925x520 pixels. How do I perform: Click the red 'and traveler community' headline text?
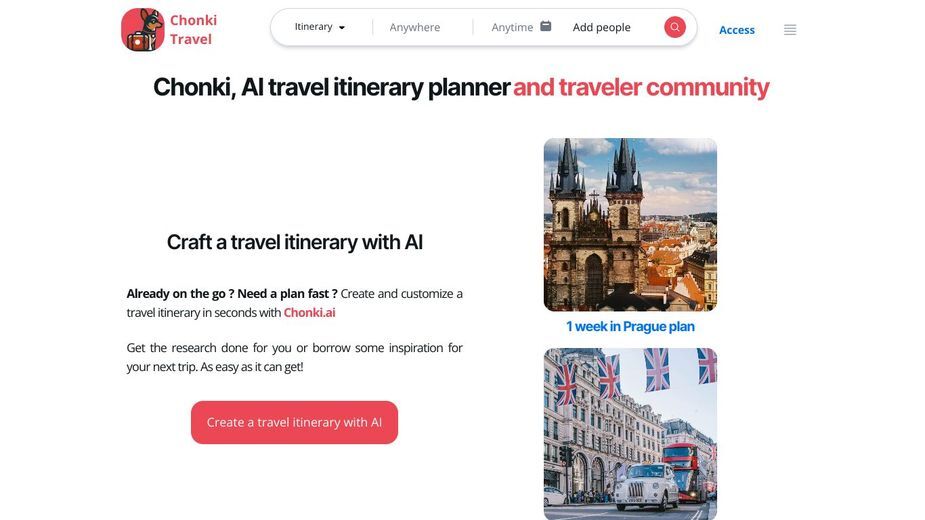tap(641, 87)
